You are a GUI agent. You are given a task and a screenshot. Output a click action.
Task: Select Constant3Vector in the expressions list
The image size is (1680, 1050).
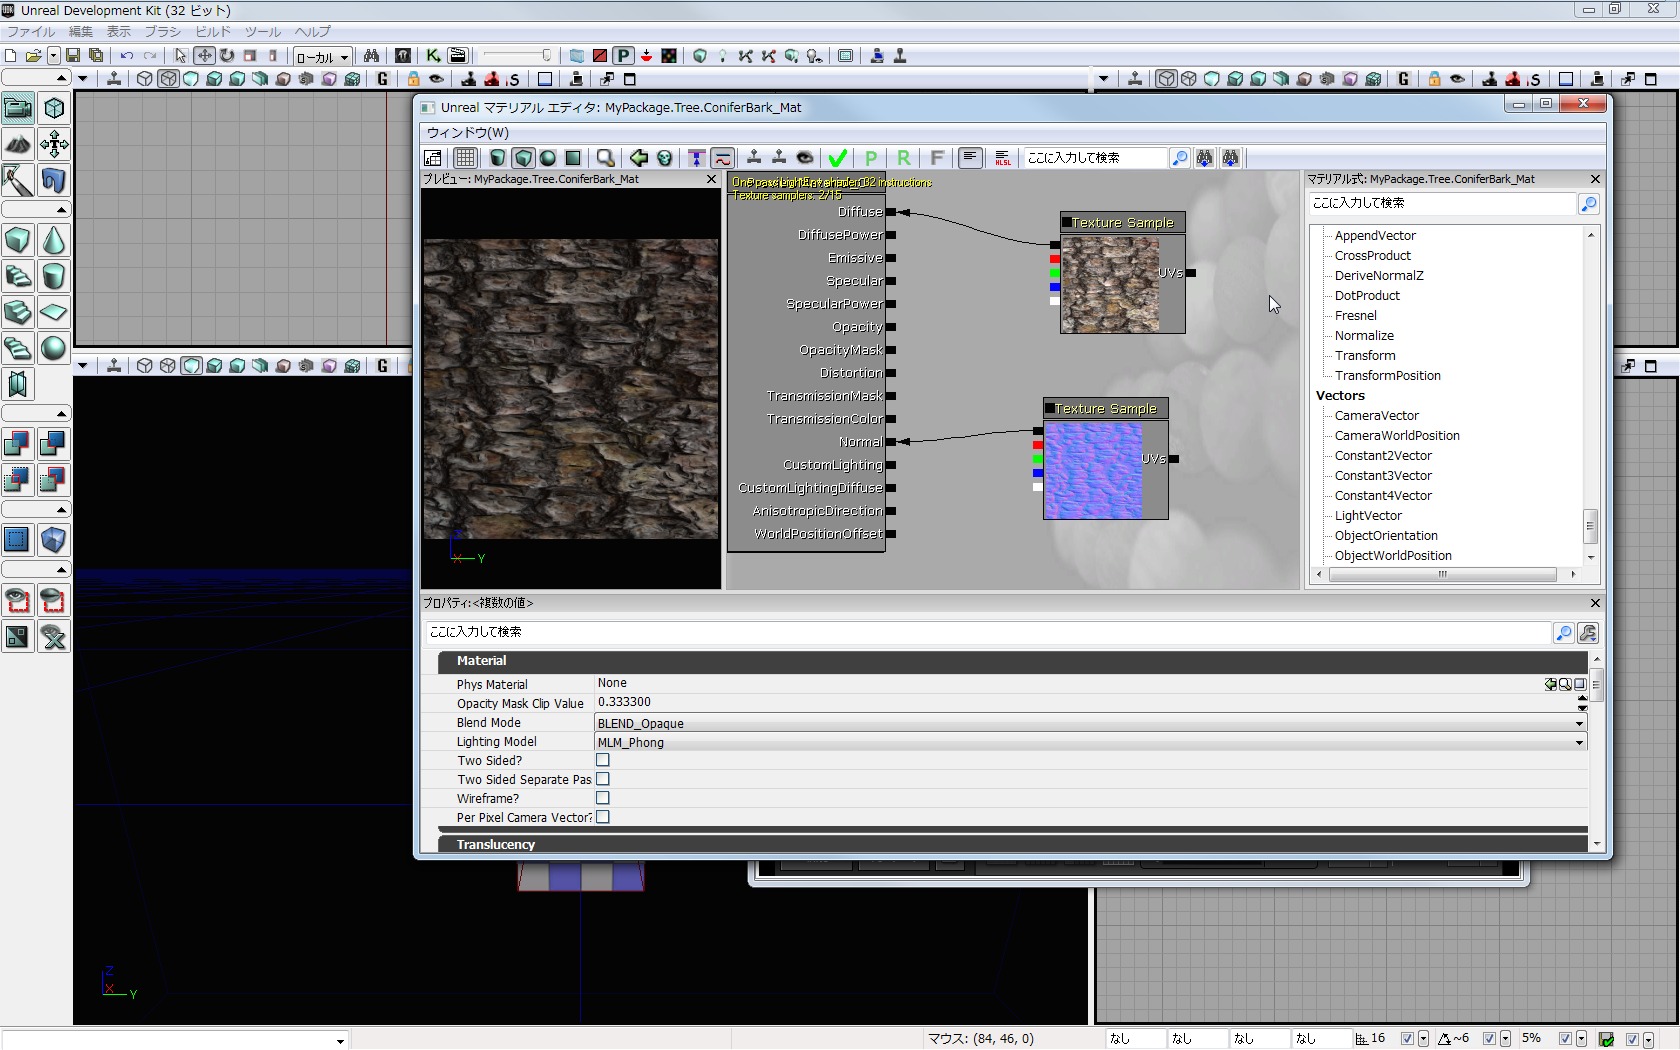click(x=1383, y=476)
